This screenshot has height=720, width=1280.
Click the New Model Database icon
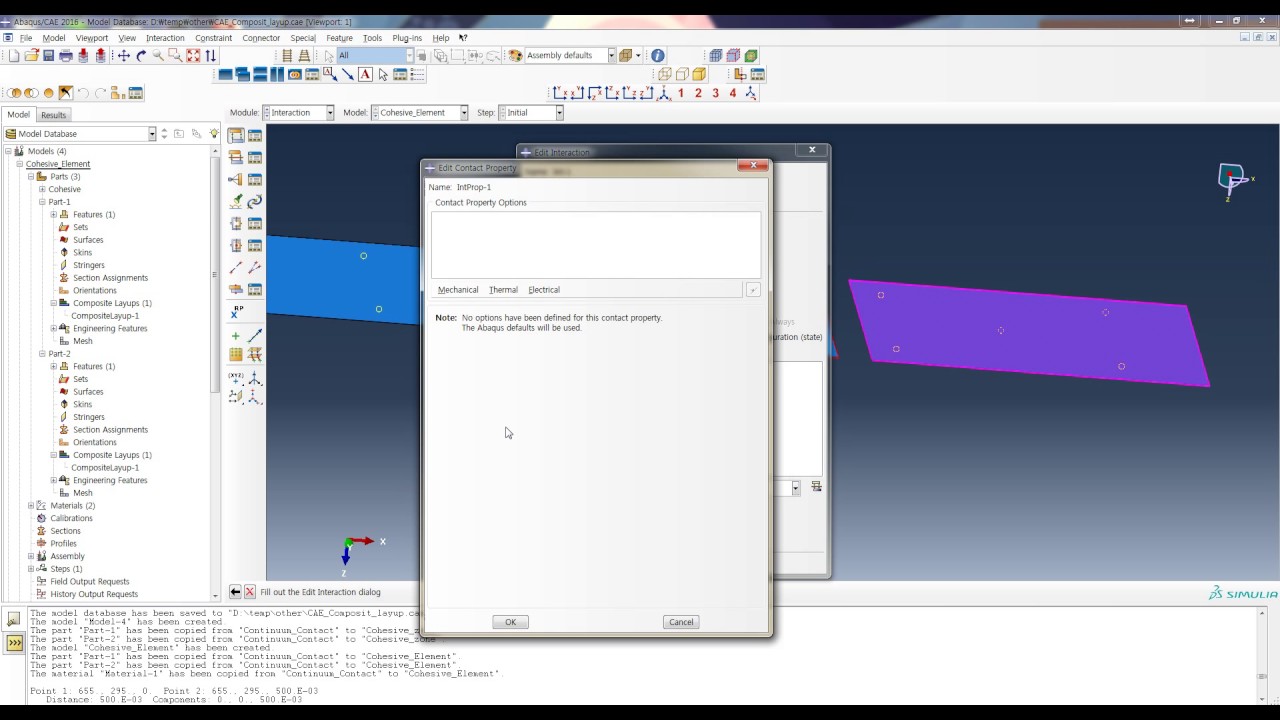tap(14, 56)
